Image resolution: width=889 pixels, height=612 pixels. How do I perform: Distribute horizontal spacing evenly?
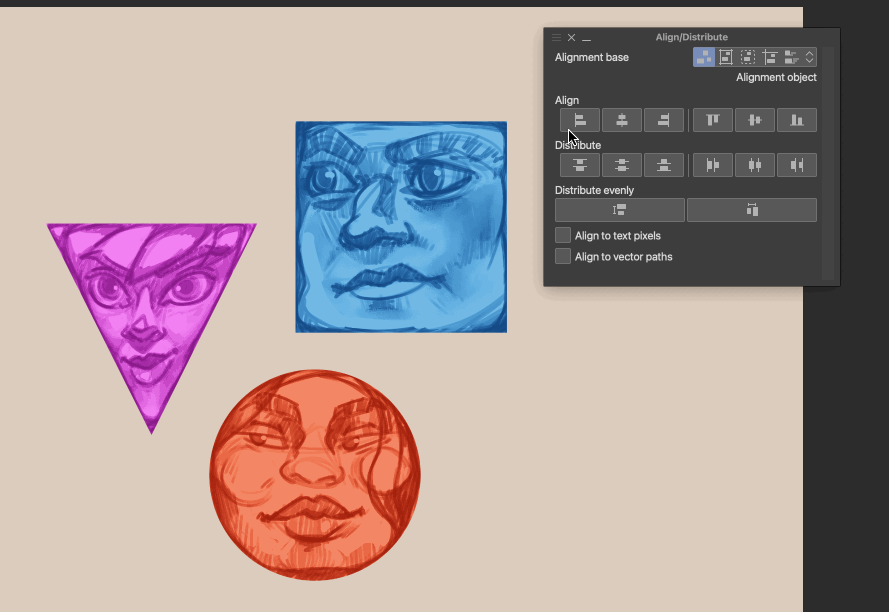[752, 210]
